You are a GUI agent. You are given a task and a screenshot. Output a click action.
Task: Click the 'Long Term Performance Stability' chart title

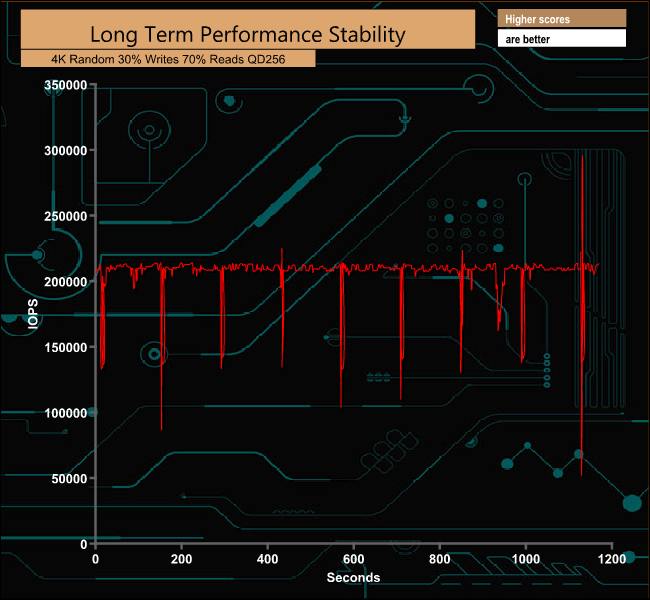point(247,35)
